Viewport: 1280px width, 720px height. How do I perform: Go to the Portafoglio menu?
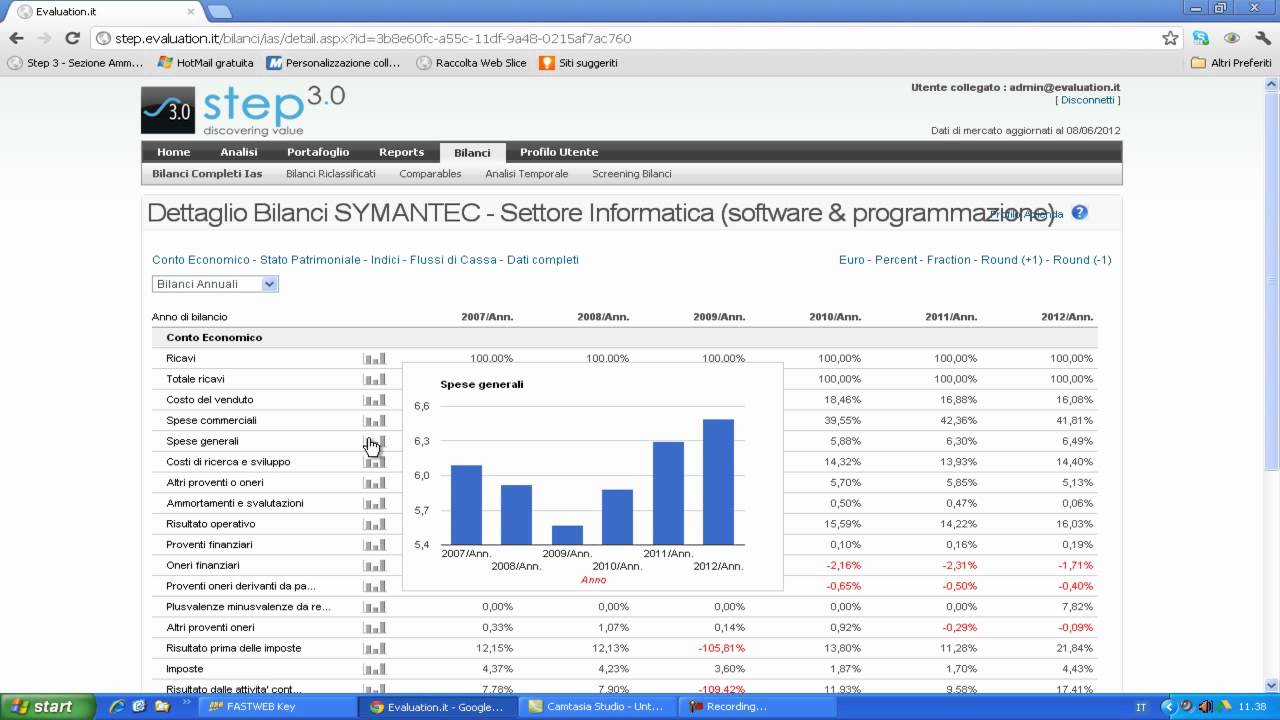tap(318, 152)
